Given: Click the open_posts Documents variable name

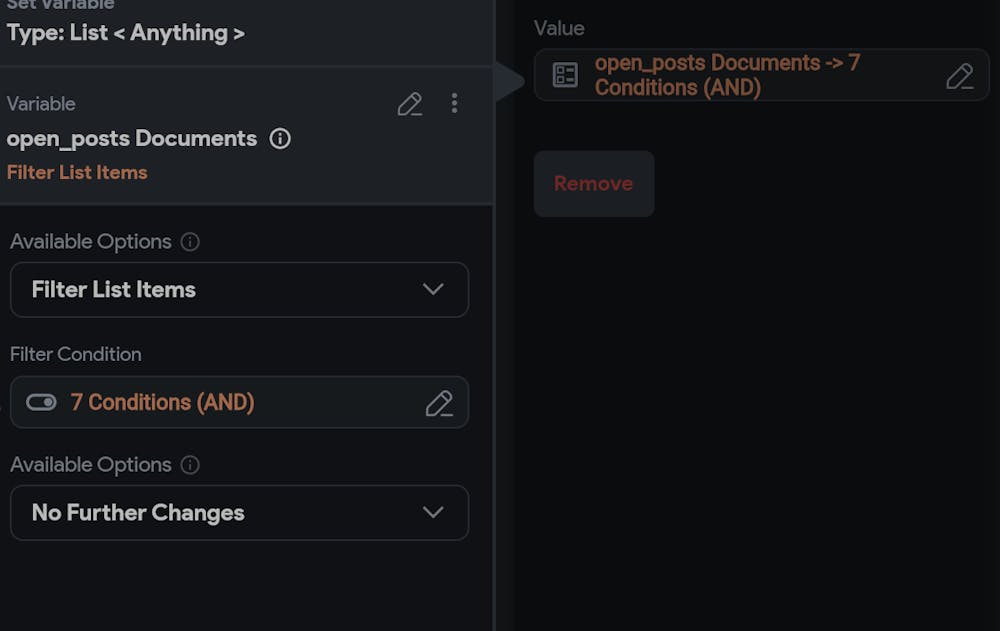Looking at the screenshot, I should [130, 139].
